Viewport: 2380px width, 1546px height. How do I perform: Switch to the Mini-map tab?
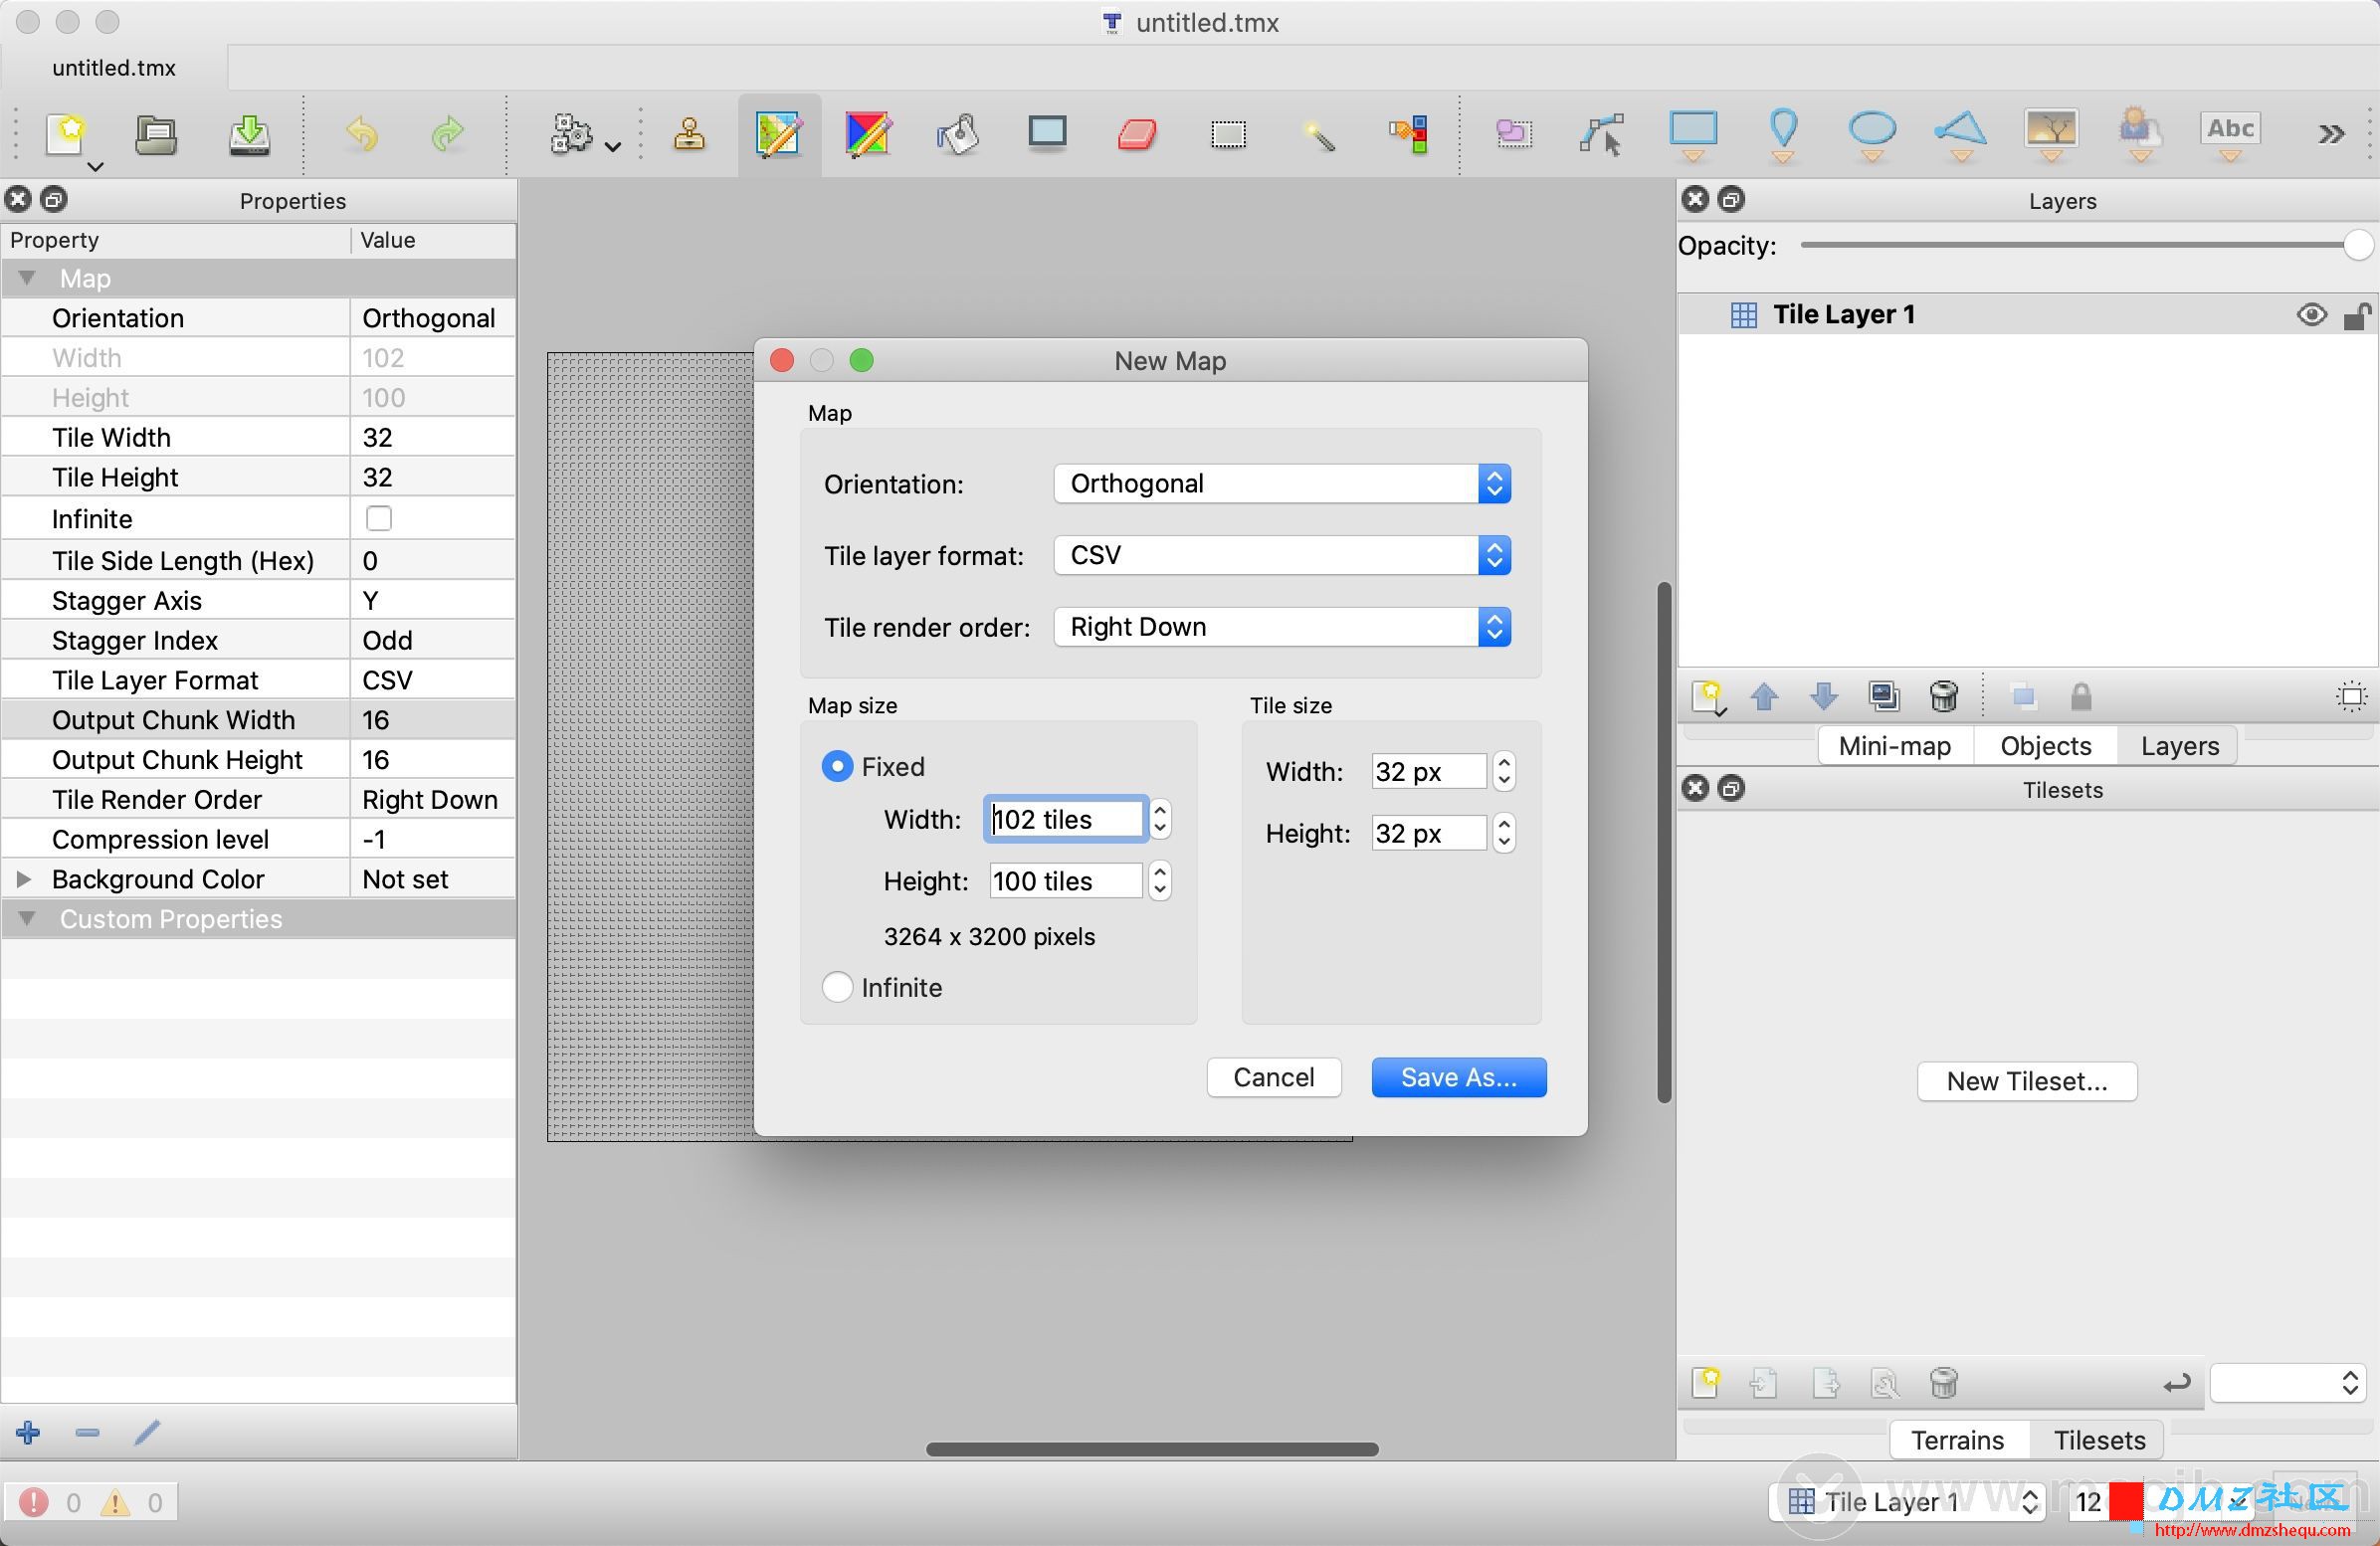pyautogui.click(x=1894, y=746)
